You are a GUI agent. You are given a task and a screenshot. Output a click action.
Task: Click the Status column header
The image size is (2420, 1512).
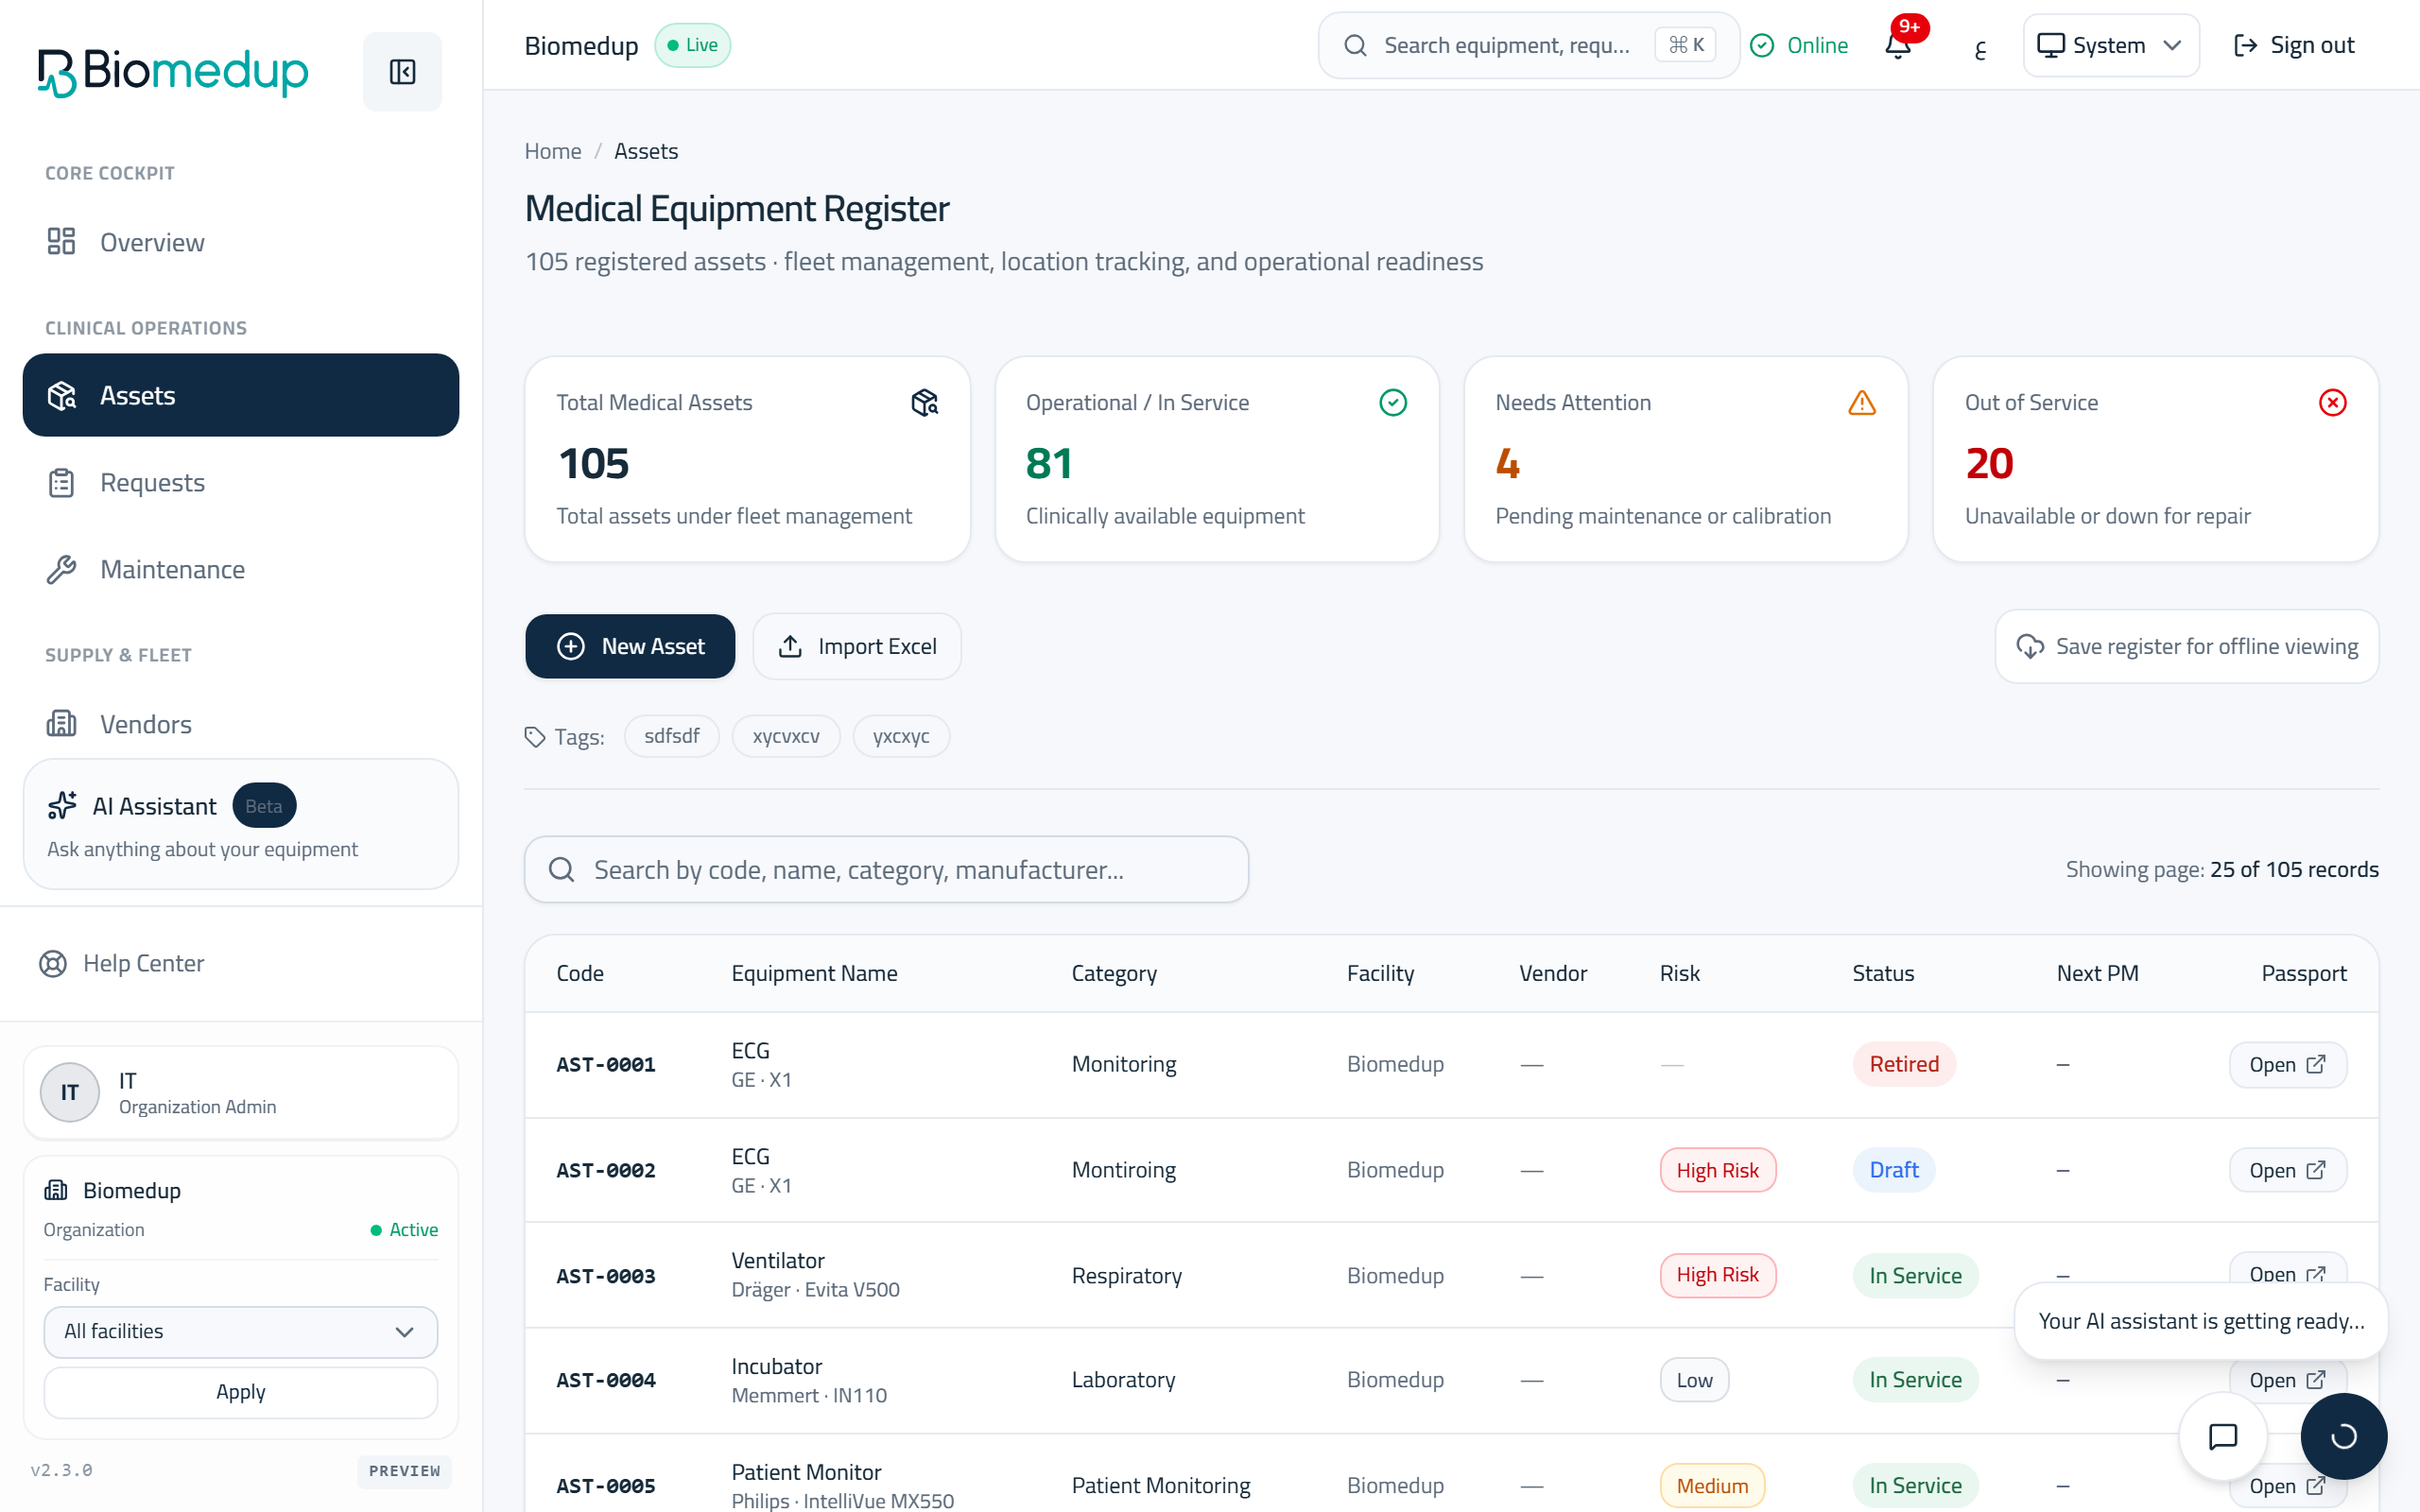pos(1883,973)
